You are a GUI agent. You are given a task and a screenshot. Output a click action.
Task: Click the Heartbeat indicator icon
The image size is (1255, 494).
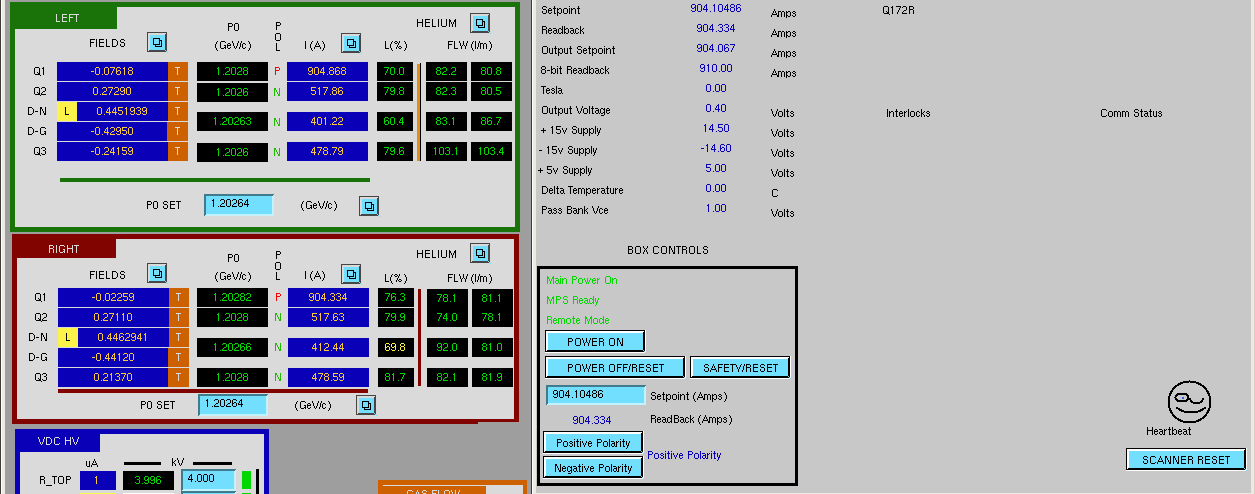(1189, 400)
